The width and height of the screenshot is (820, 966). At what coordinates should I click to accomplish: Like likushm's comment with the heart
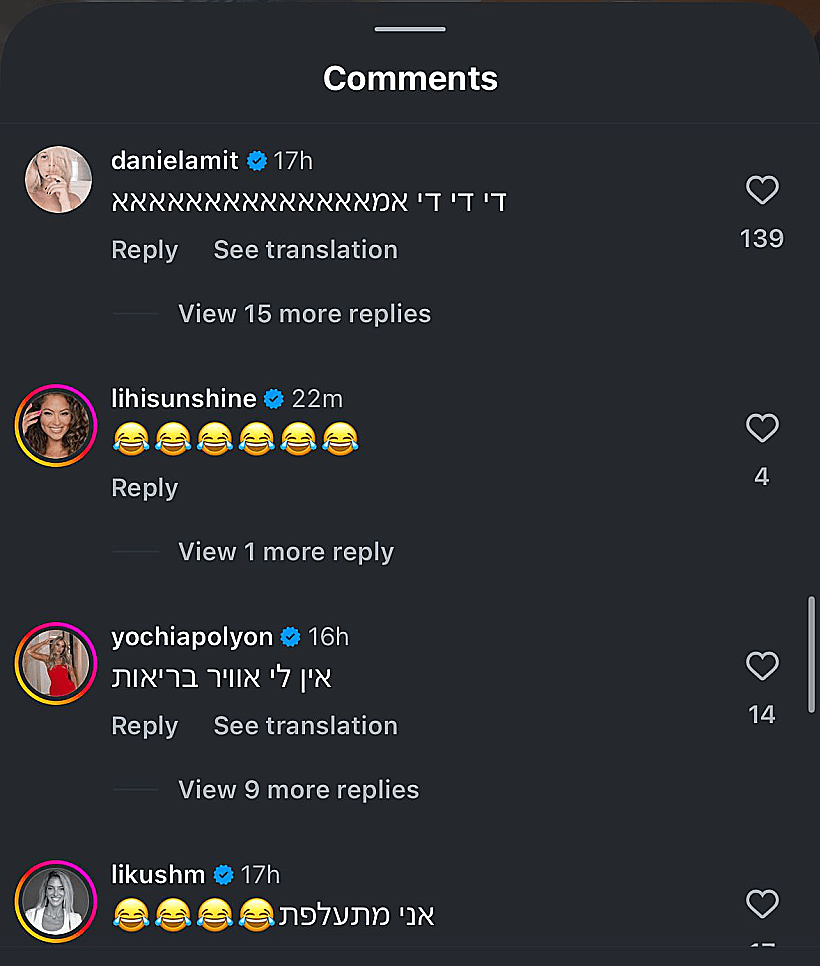coord(762,904)
